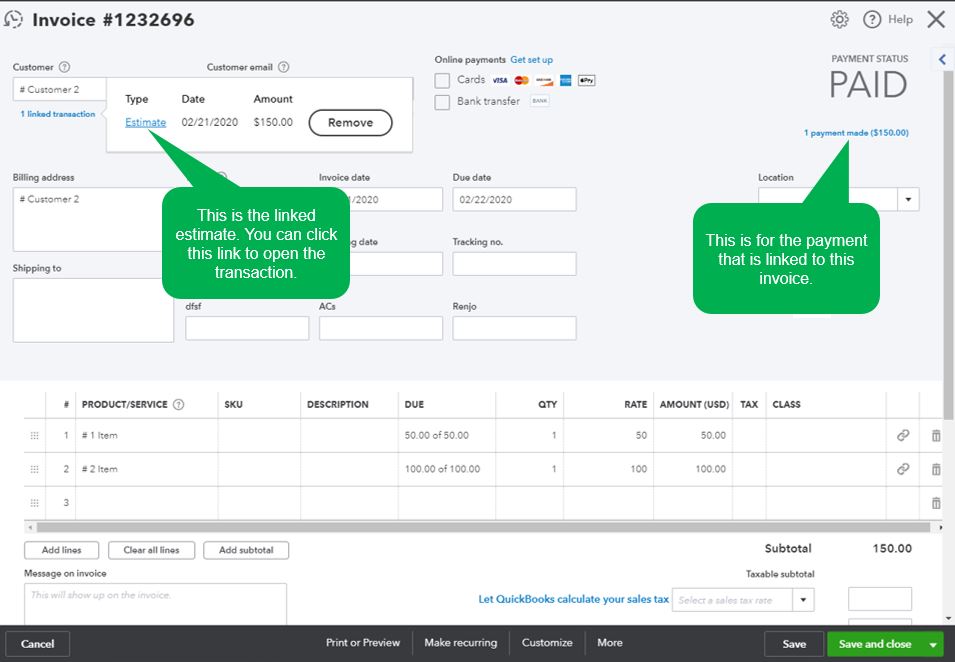Click the 100.00 of 100.00 due cell
The height and width of the screenshot is (662, 955).
click(447, 469)
